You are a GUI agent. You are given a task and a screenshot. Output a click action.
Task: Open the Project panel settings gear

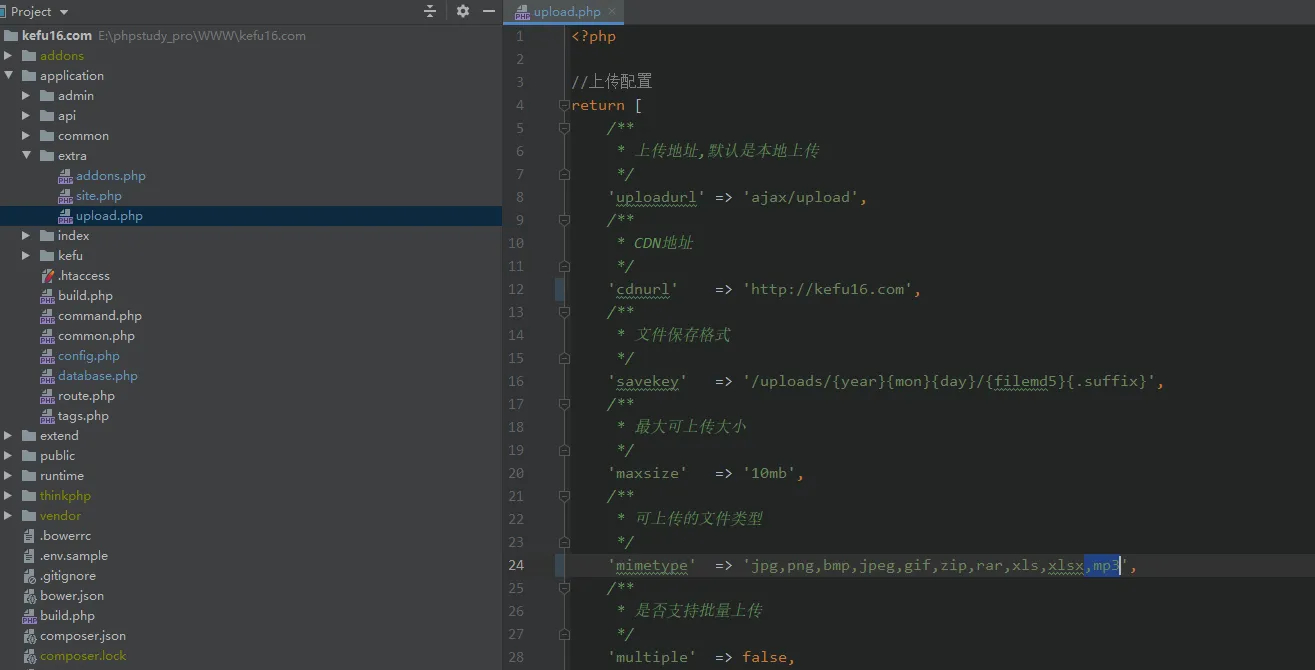pos(461,11)
